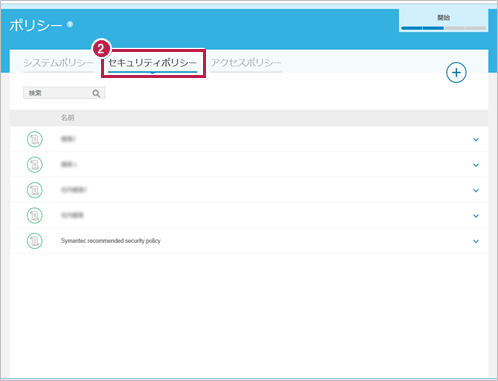
Task: Click the policy icon in the first row
Action: pos(35,139)
